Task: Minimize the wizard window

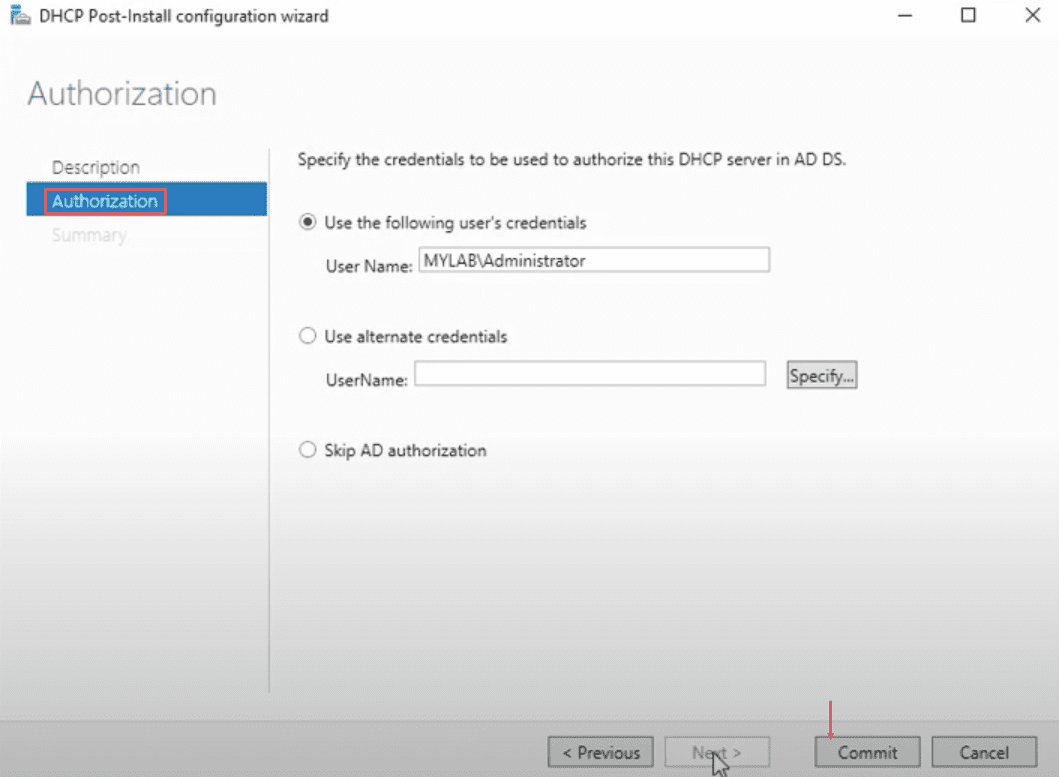Action: pos(904,16)
